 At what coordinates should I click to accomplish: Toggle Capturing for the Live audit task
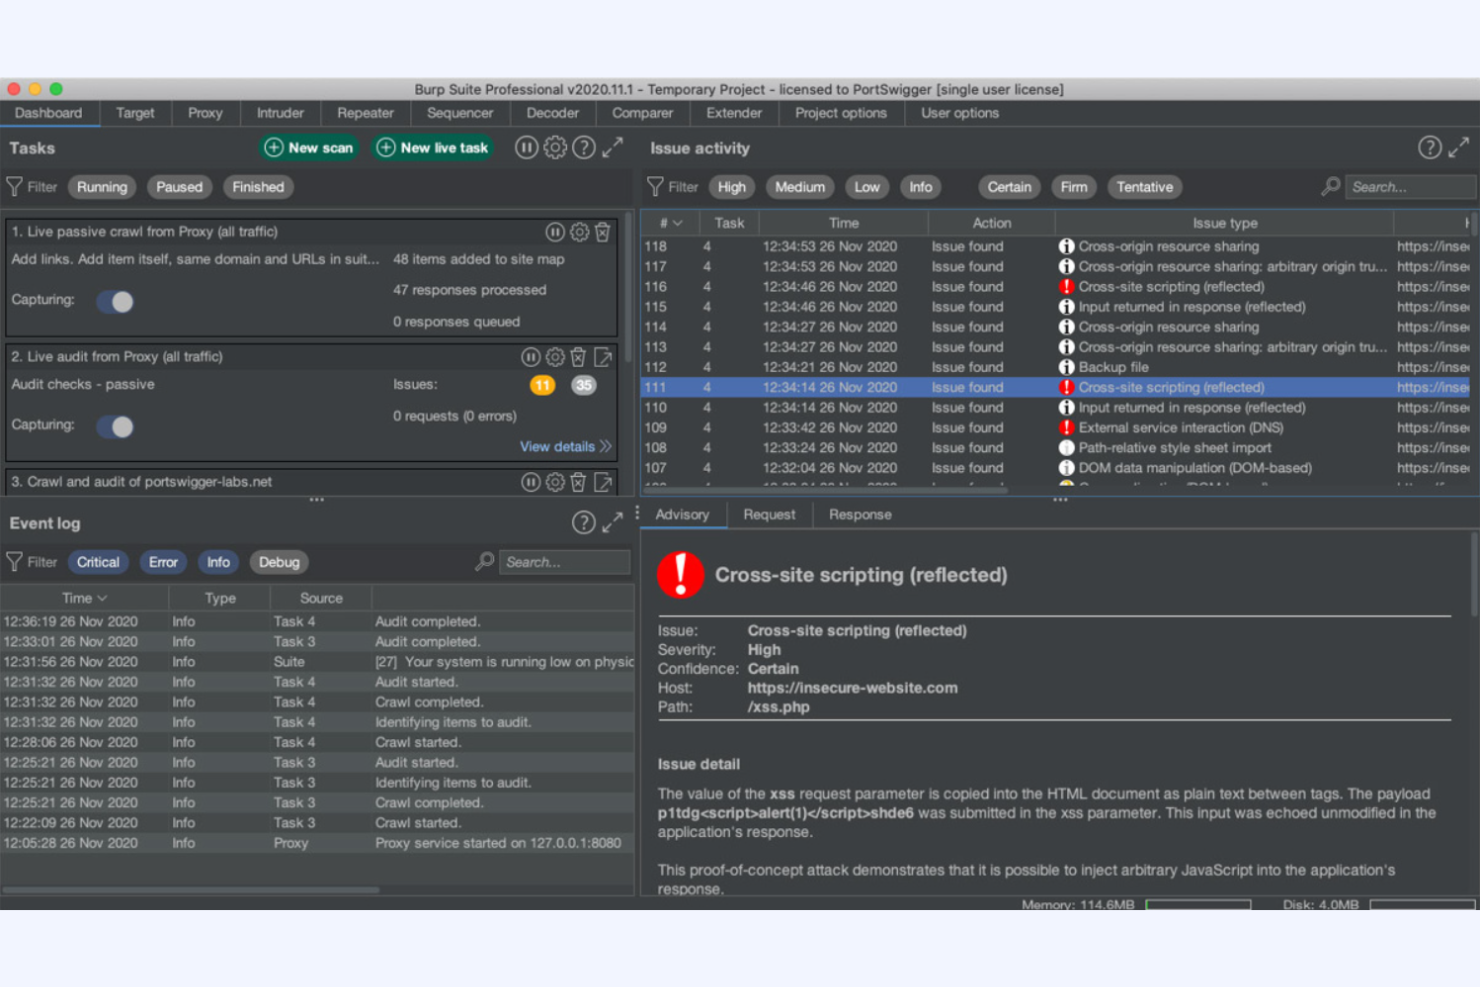[x=115, y=426]
